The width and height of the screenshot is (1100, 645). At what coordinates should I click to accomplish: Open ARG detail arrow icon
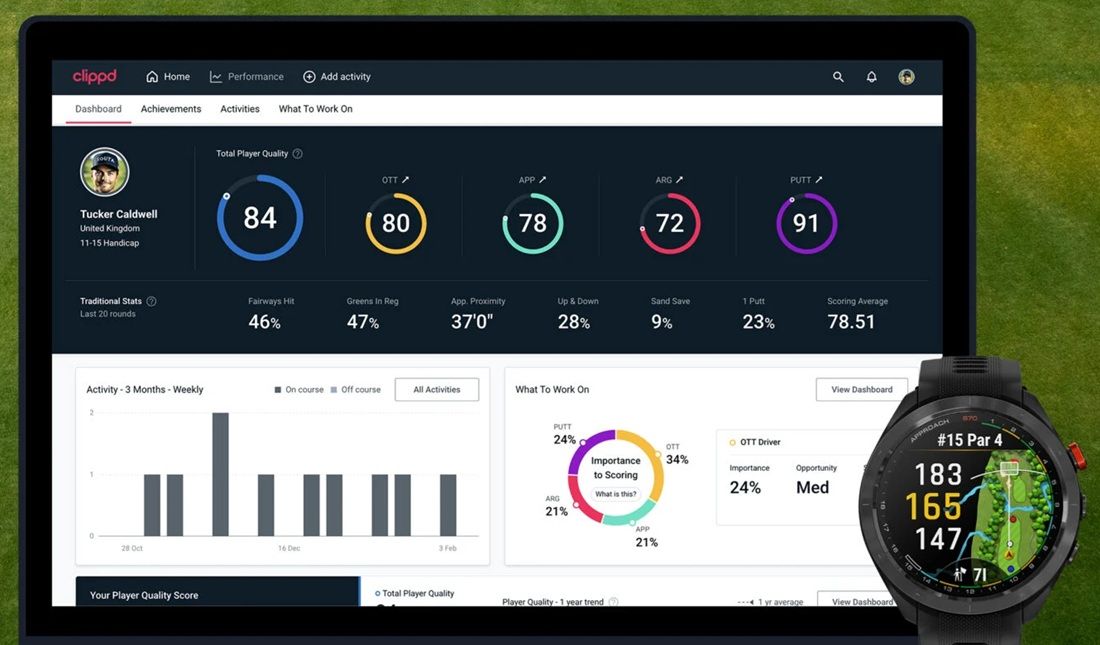pyautogui.click(x=679, y=180)
